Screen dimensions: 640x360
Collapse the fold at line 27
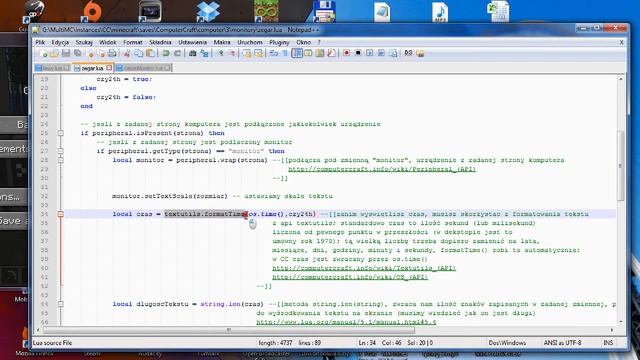click(x=60, y=151)
